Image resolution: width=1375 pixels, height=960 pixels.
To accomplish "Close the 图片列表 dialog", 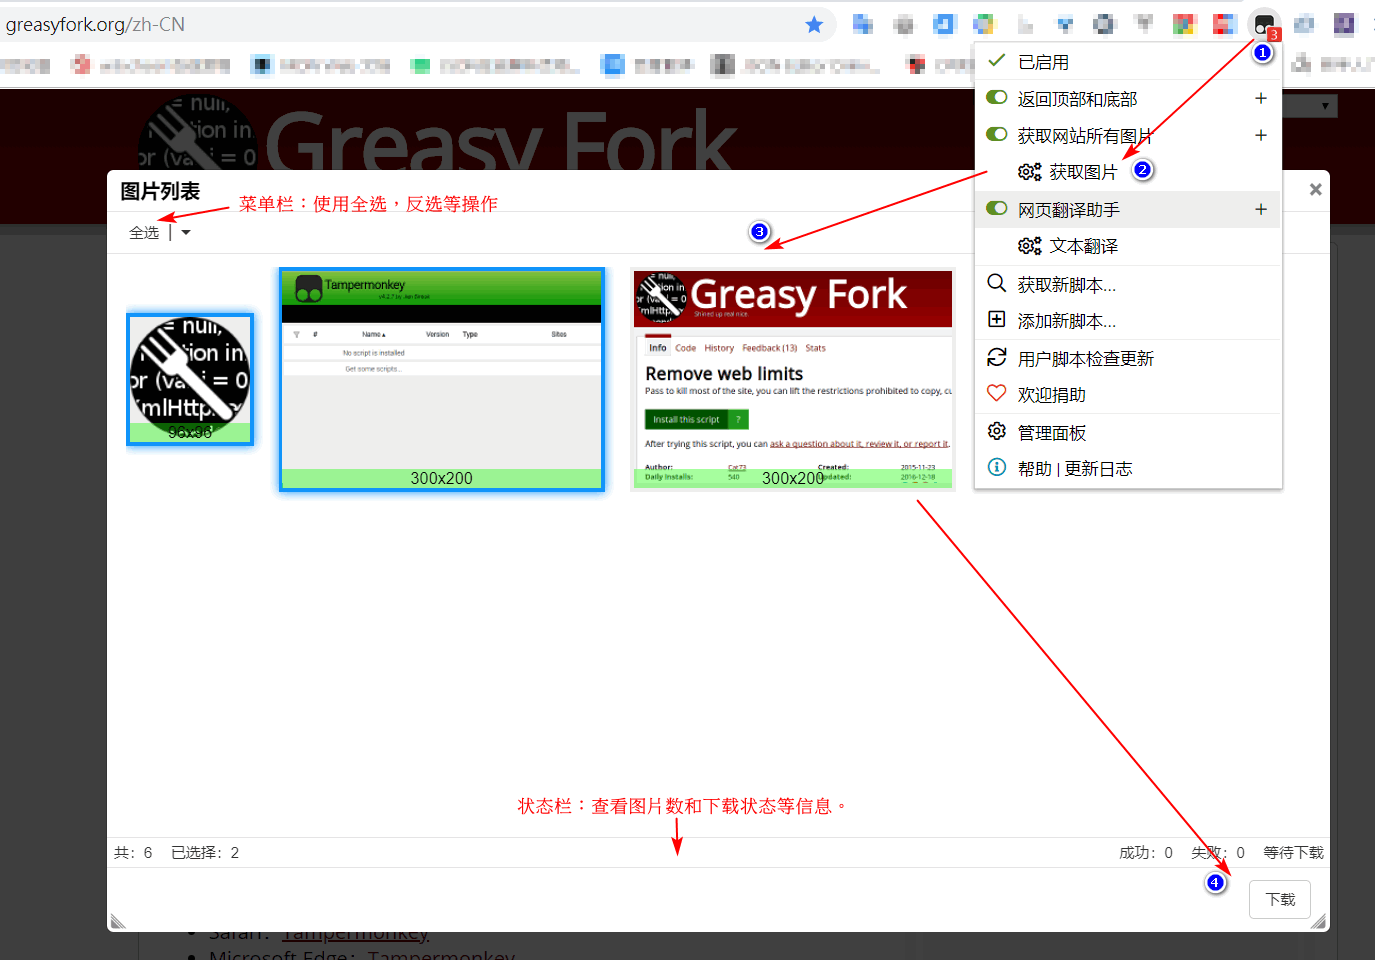I will pyautogui.click(x=1315, y=189).
